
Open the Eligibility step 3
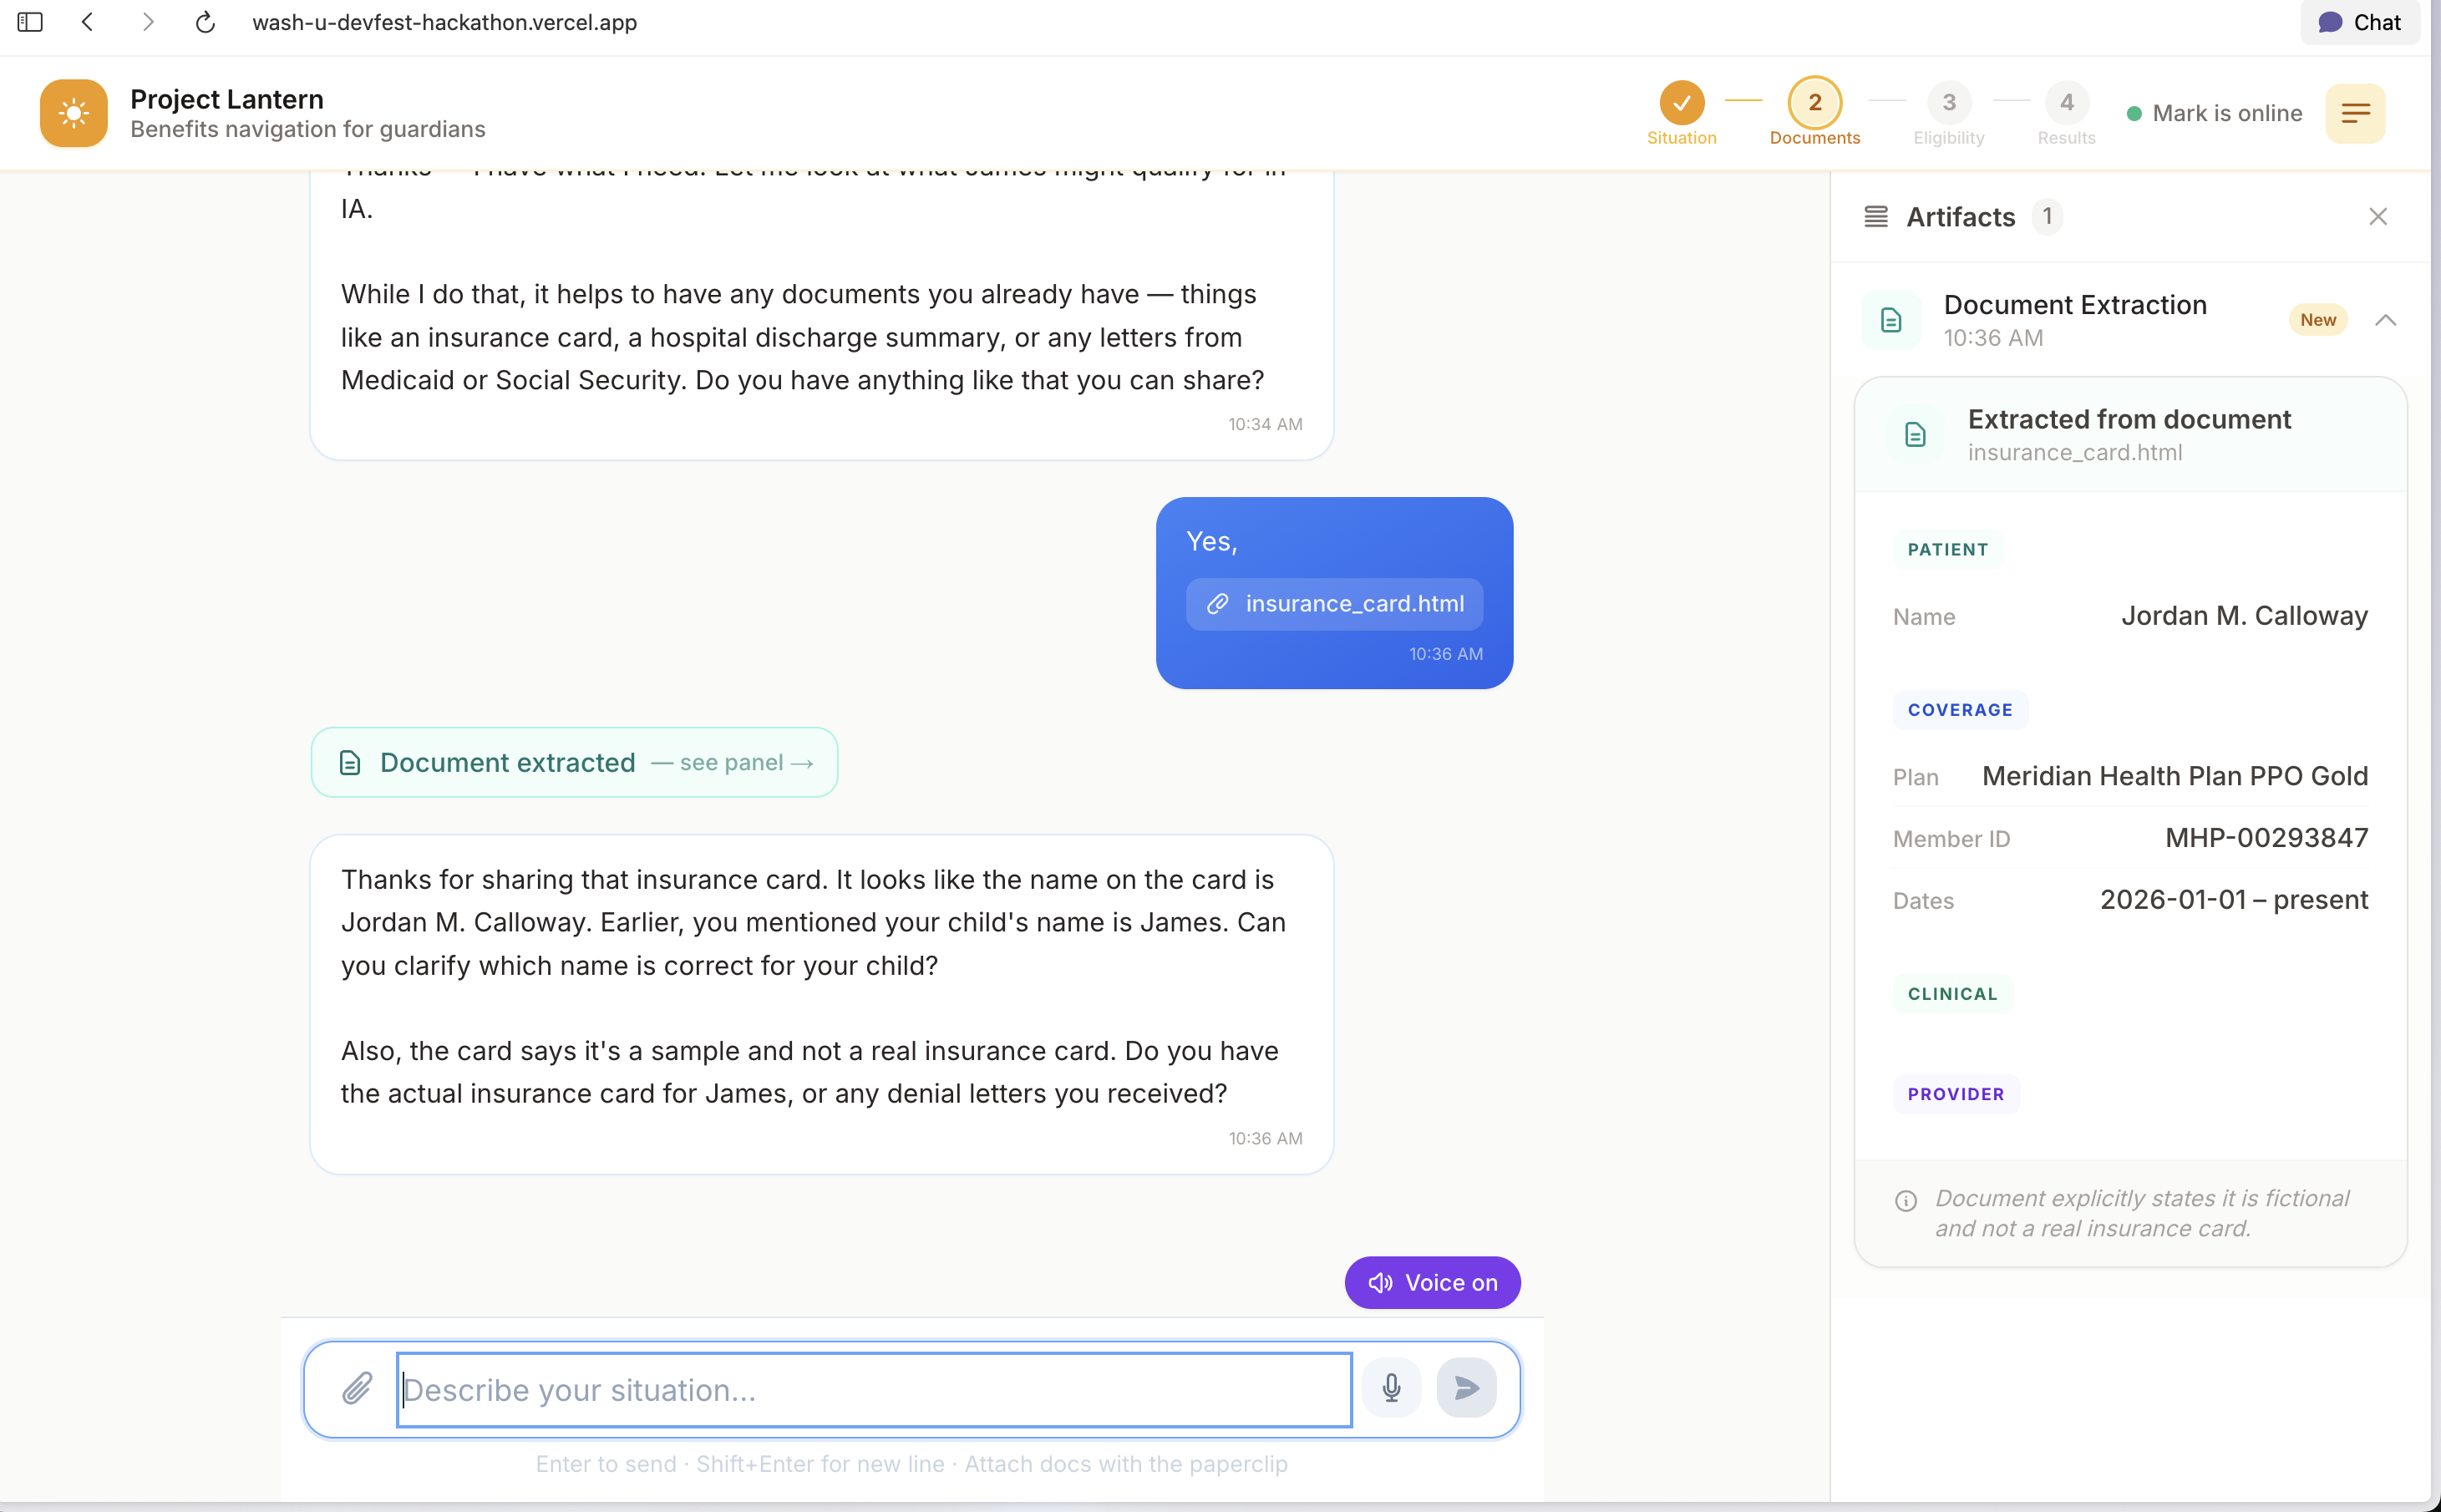tap(1948, 103)
